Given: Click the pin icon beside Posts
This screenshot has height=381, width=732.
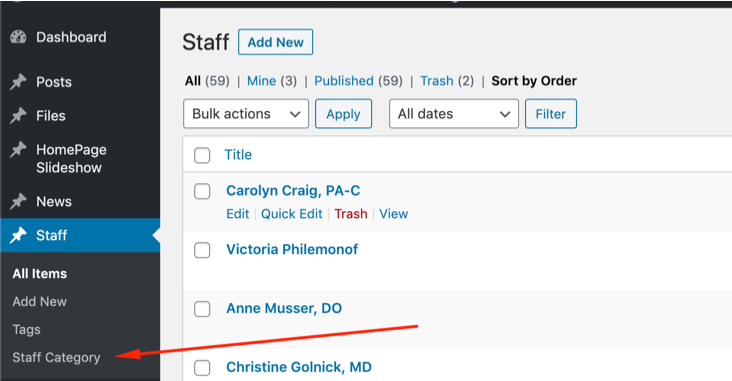Looking at the screenshot, I should 18,82.
